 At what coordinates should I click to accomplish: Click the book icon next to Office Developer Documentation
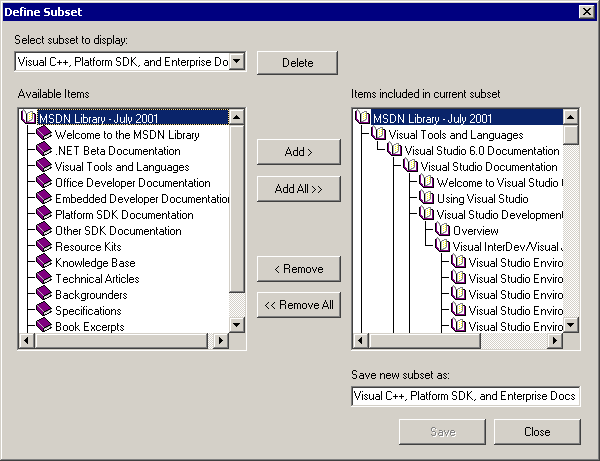pyautogui.click(x=43, y=183)
